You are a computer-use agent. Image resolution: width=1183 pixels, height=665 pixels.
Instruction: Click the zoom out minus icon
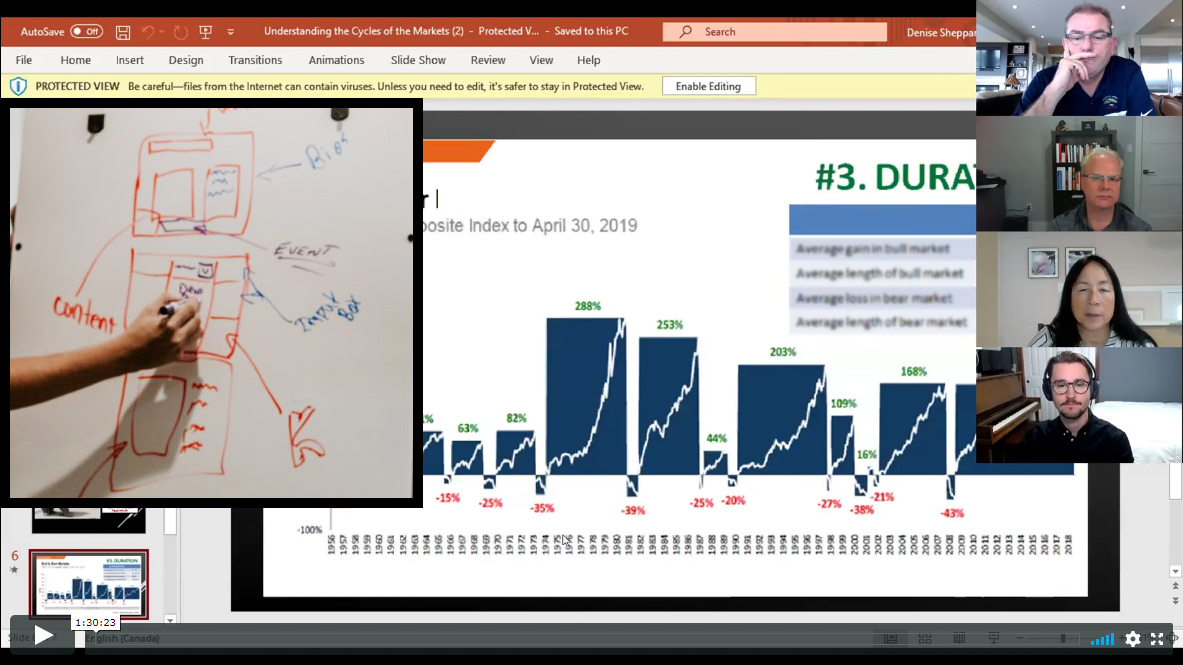pos(1020,639)
